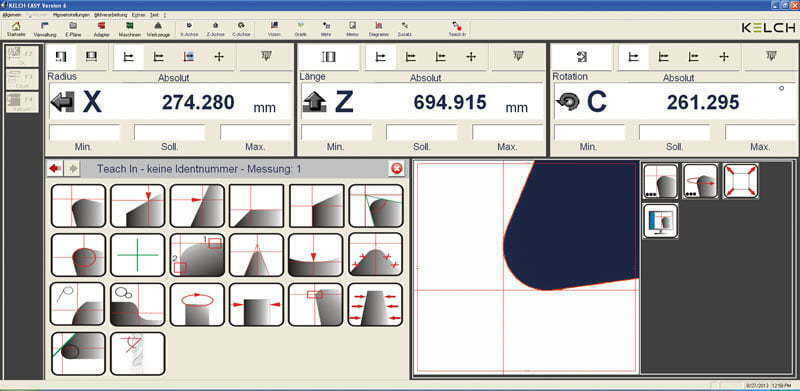Toggle the C axis rotation mode icon
This screenshot has height=391, width=800.
pyautogui.click(x=581, y=57)
